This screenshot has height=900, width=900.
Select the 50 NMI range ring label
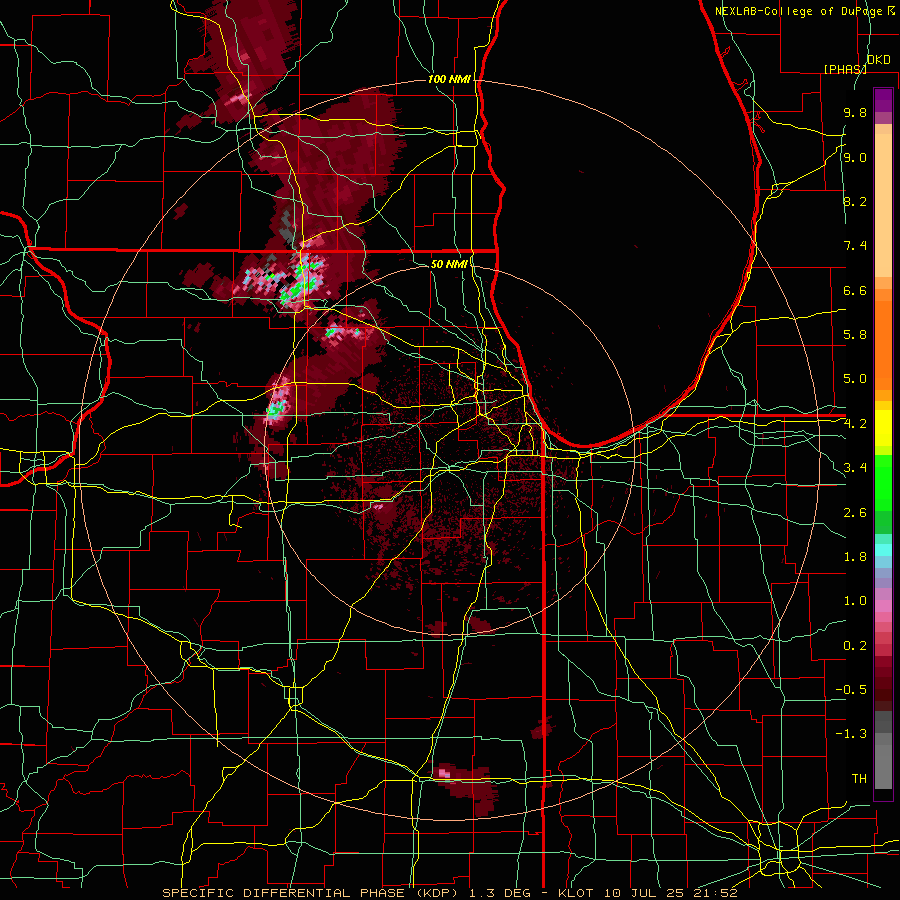click(449, 264)
